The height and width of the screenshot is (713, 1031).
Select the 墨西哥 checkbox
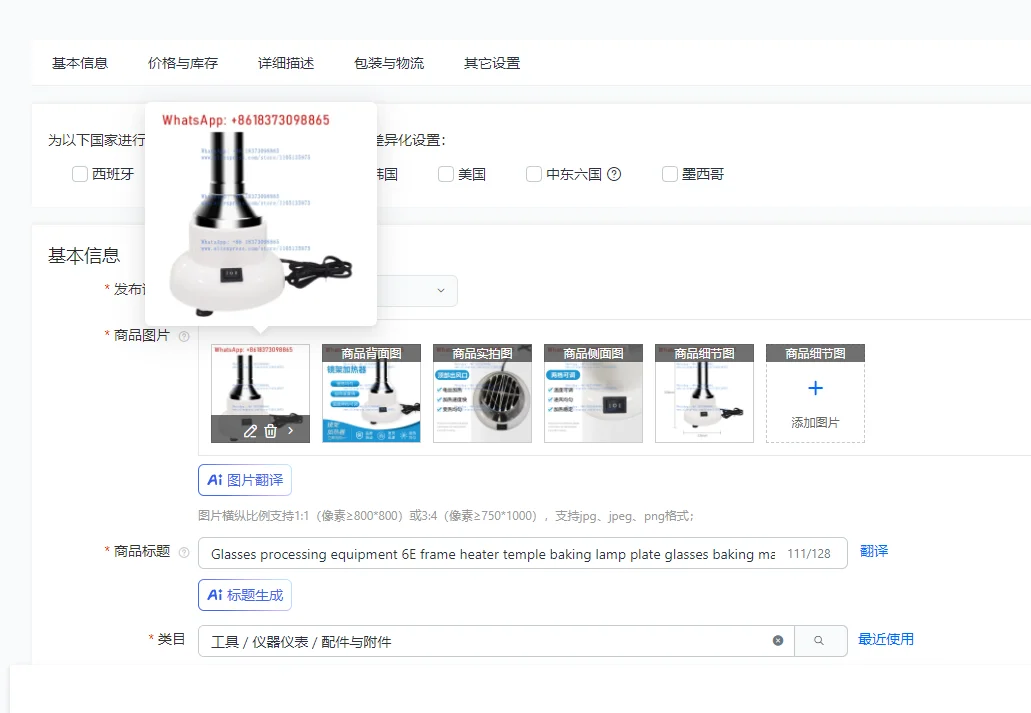click(x=669, y=174)
